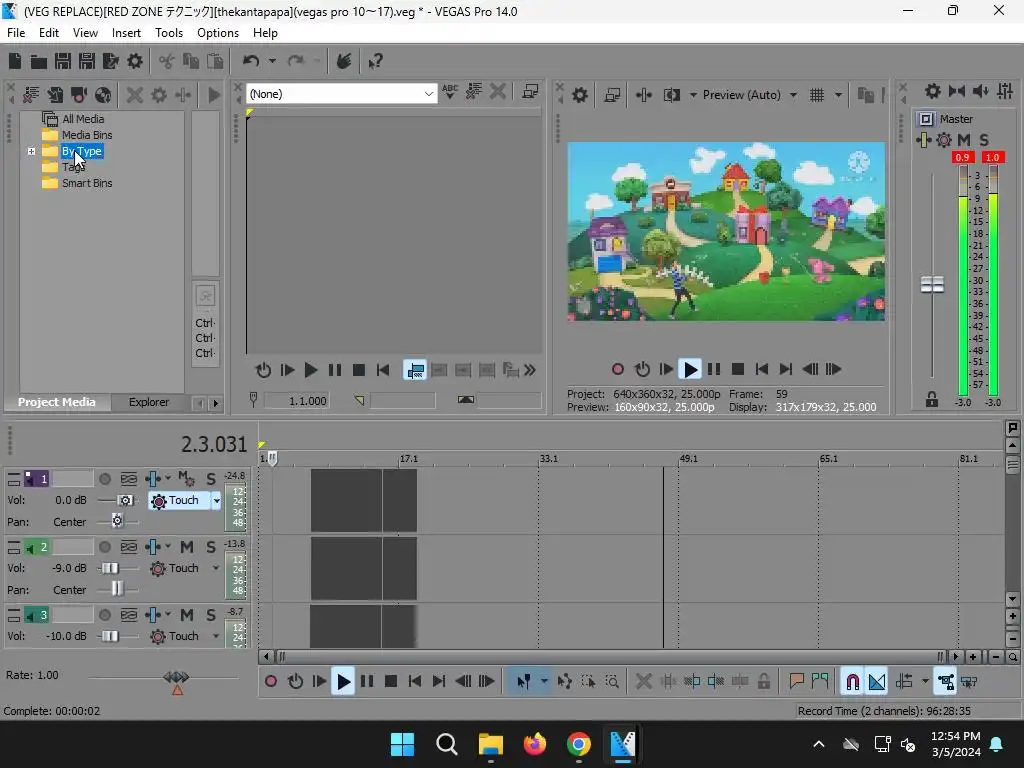Toggle automatic crossfades icon
Image resolution: width=1024 pixels, height=768 pixels.
coord(877,682)
